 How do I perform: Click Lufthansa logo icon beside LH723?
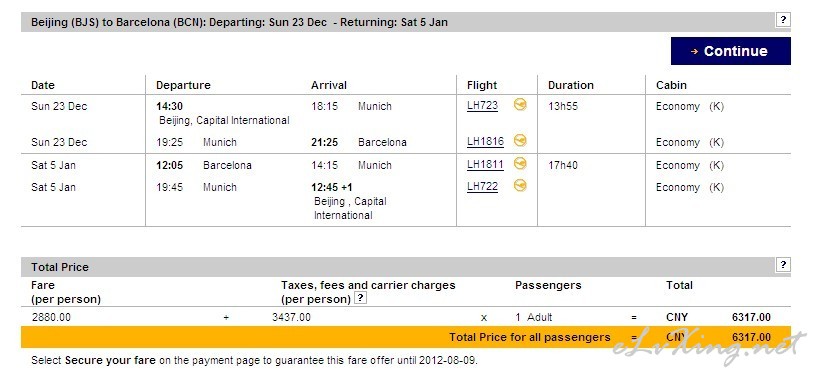pos(519,105)
